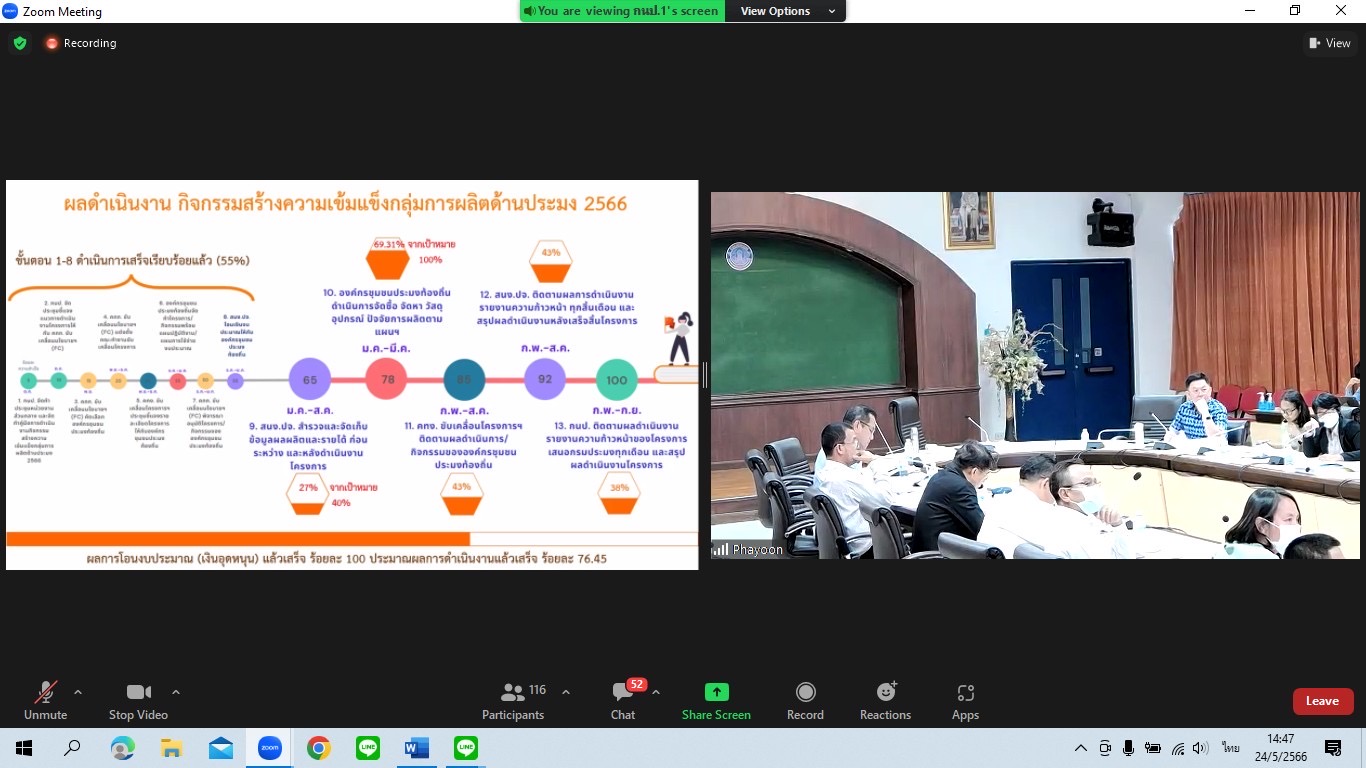Viewport: 1366px width, 768px height.
Task: Open Mail app from taskbar
Action: [220, 748]
